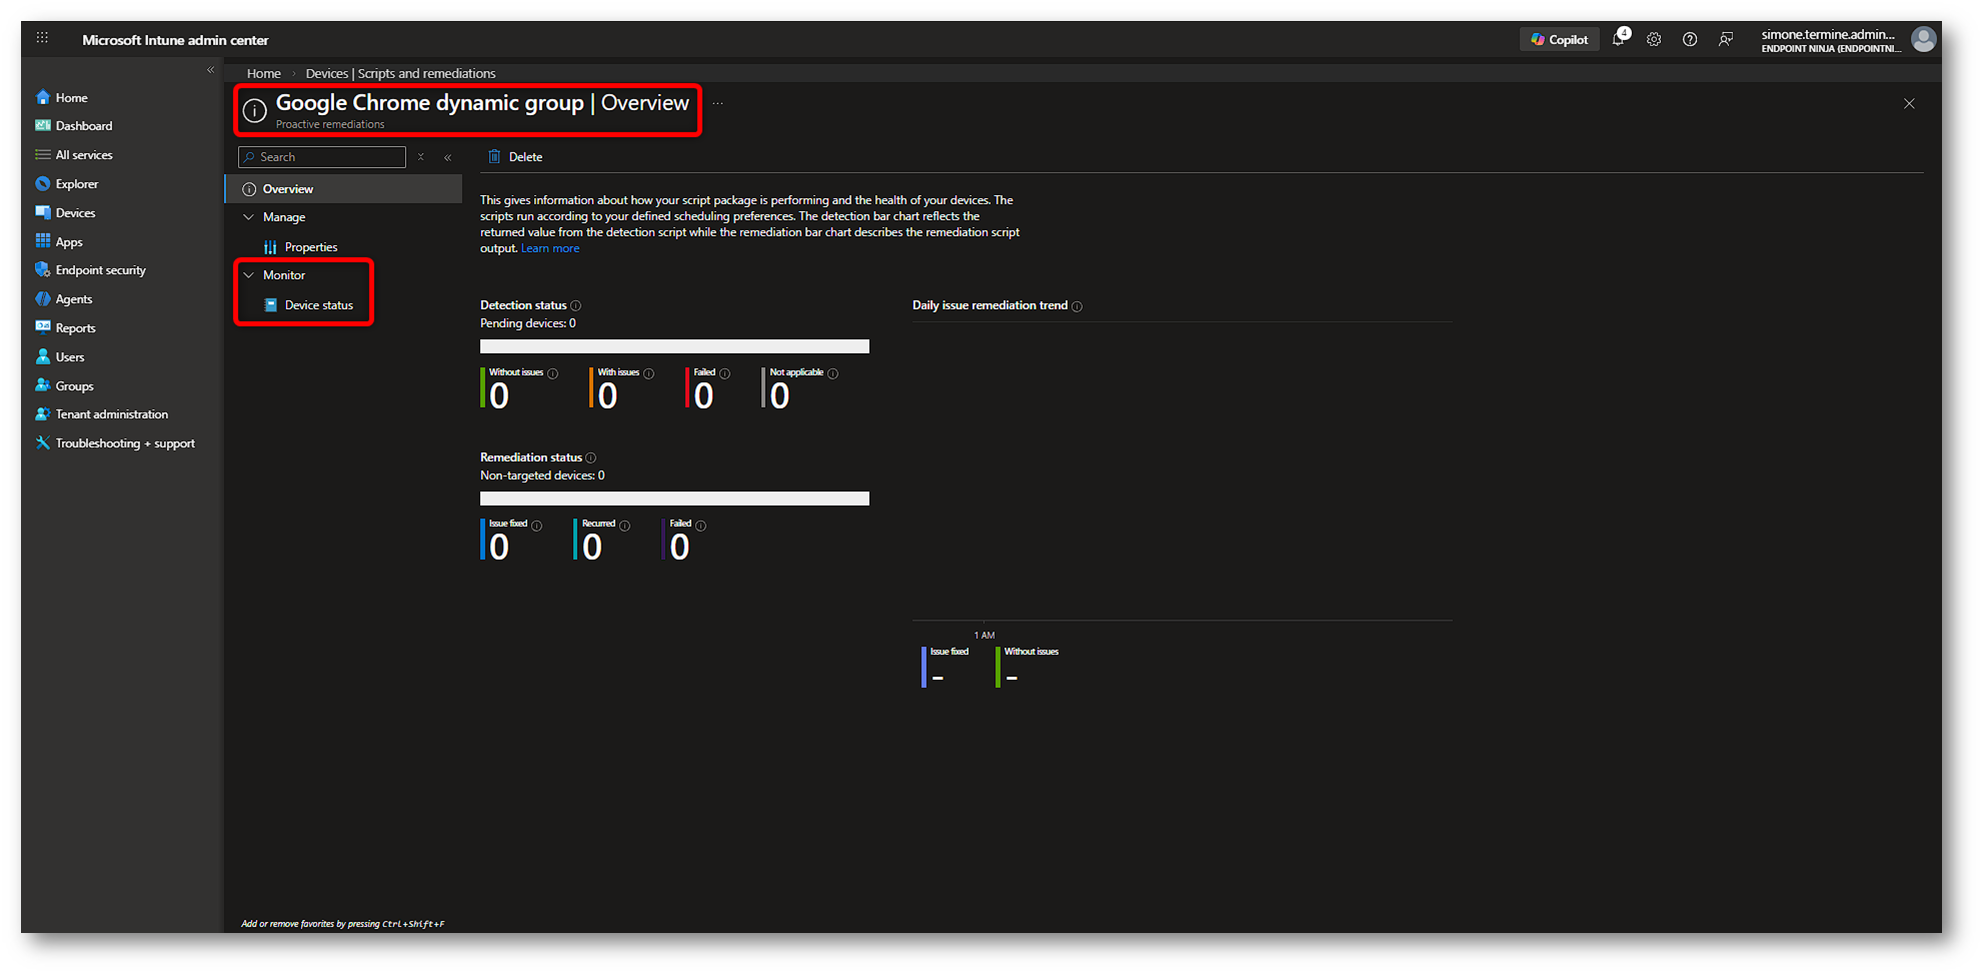Image resolution: width=1984 pixels, height=975 pixels.
Task: Show info for Daily issue remediation trend
Action: [x=1077, y=307]
